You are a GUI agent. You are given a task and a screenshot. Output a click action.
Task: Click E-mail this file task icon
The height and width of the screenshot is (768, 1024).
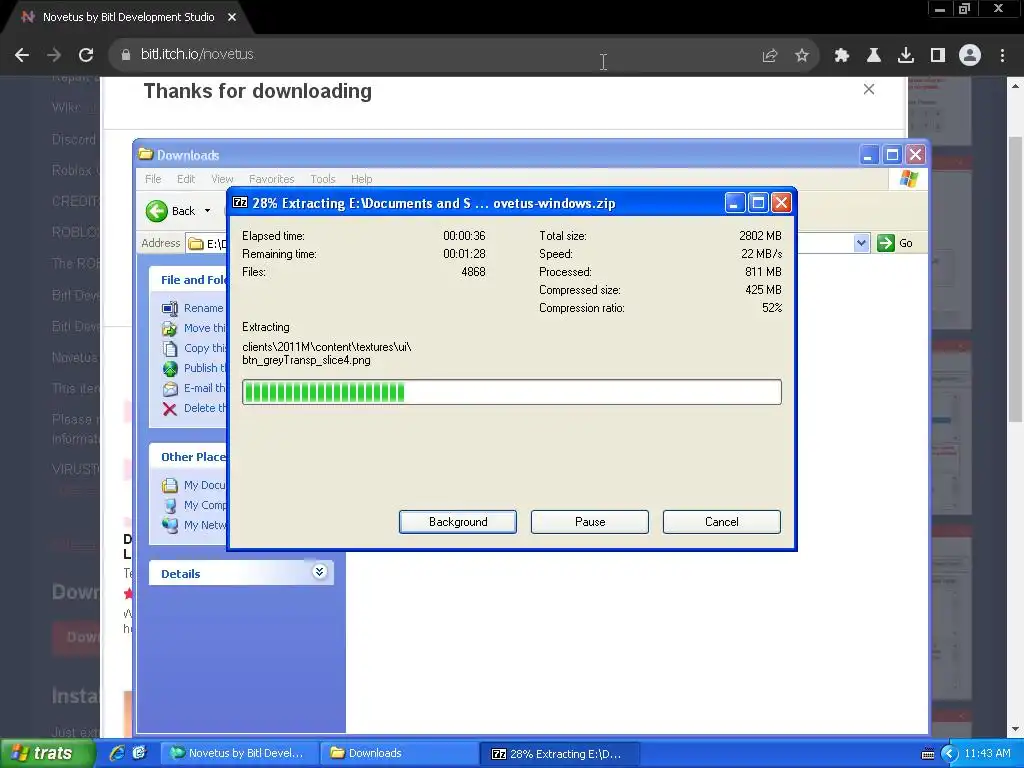click(170, 389)
